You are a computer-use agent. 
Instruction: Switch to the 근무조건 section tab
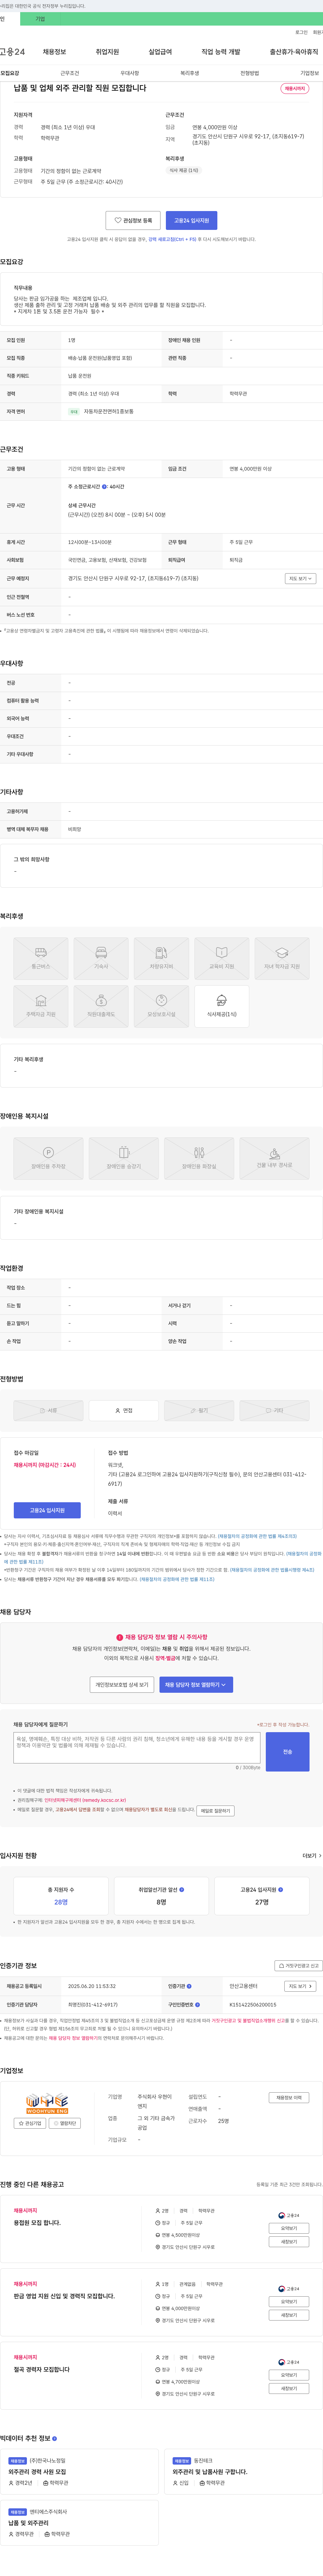click(x=70, y=73)
